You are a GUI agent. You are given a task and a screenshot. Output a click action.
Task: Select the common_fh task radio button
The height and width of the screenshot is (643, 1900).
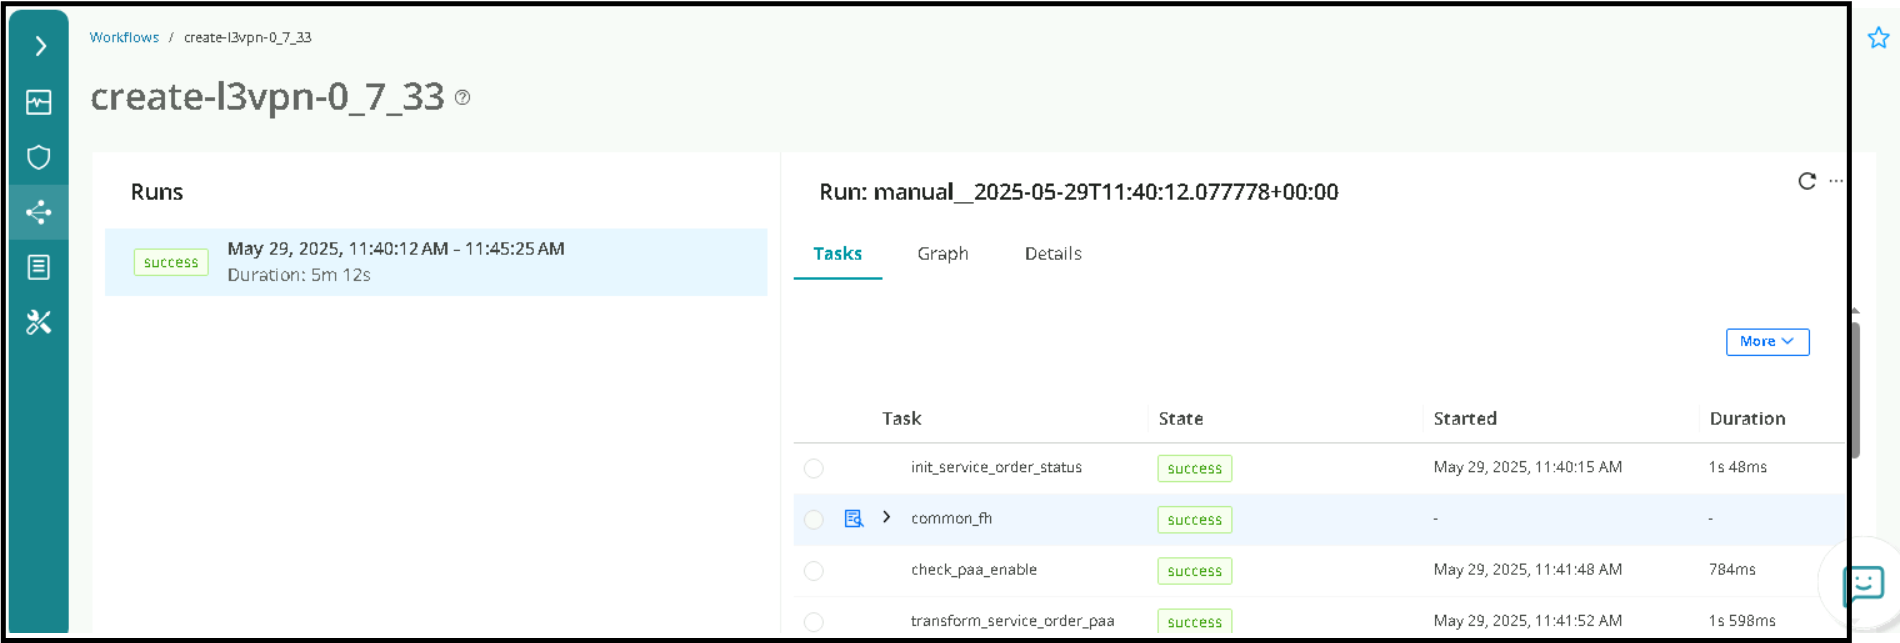pyautogui.click(x=814, y=519)
